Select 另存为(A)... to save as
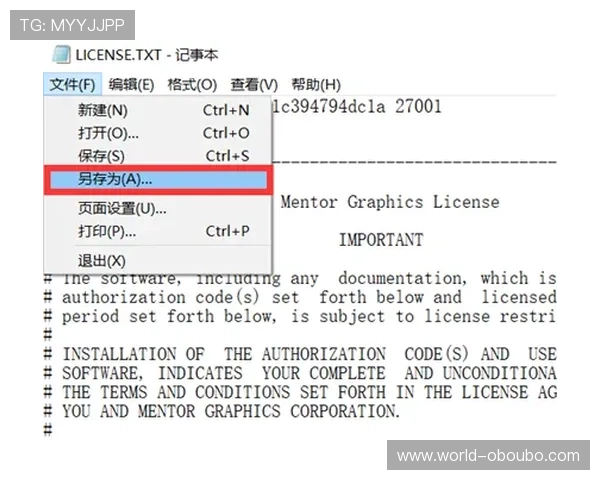The height and width of the screenshot is (480, 600). pos(158,180)
